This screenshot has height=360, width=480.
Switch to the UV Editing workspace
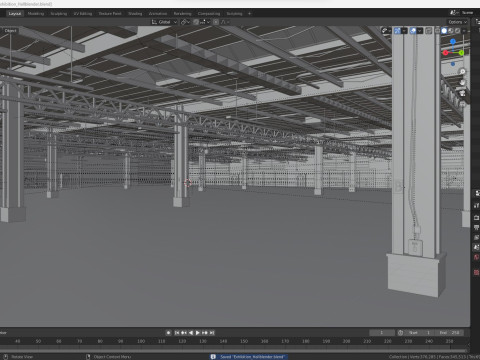(83, 13)
